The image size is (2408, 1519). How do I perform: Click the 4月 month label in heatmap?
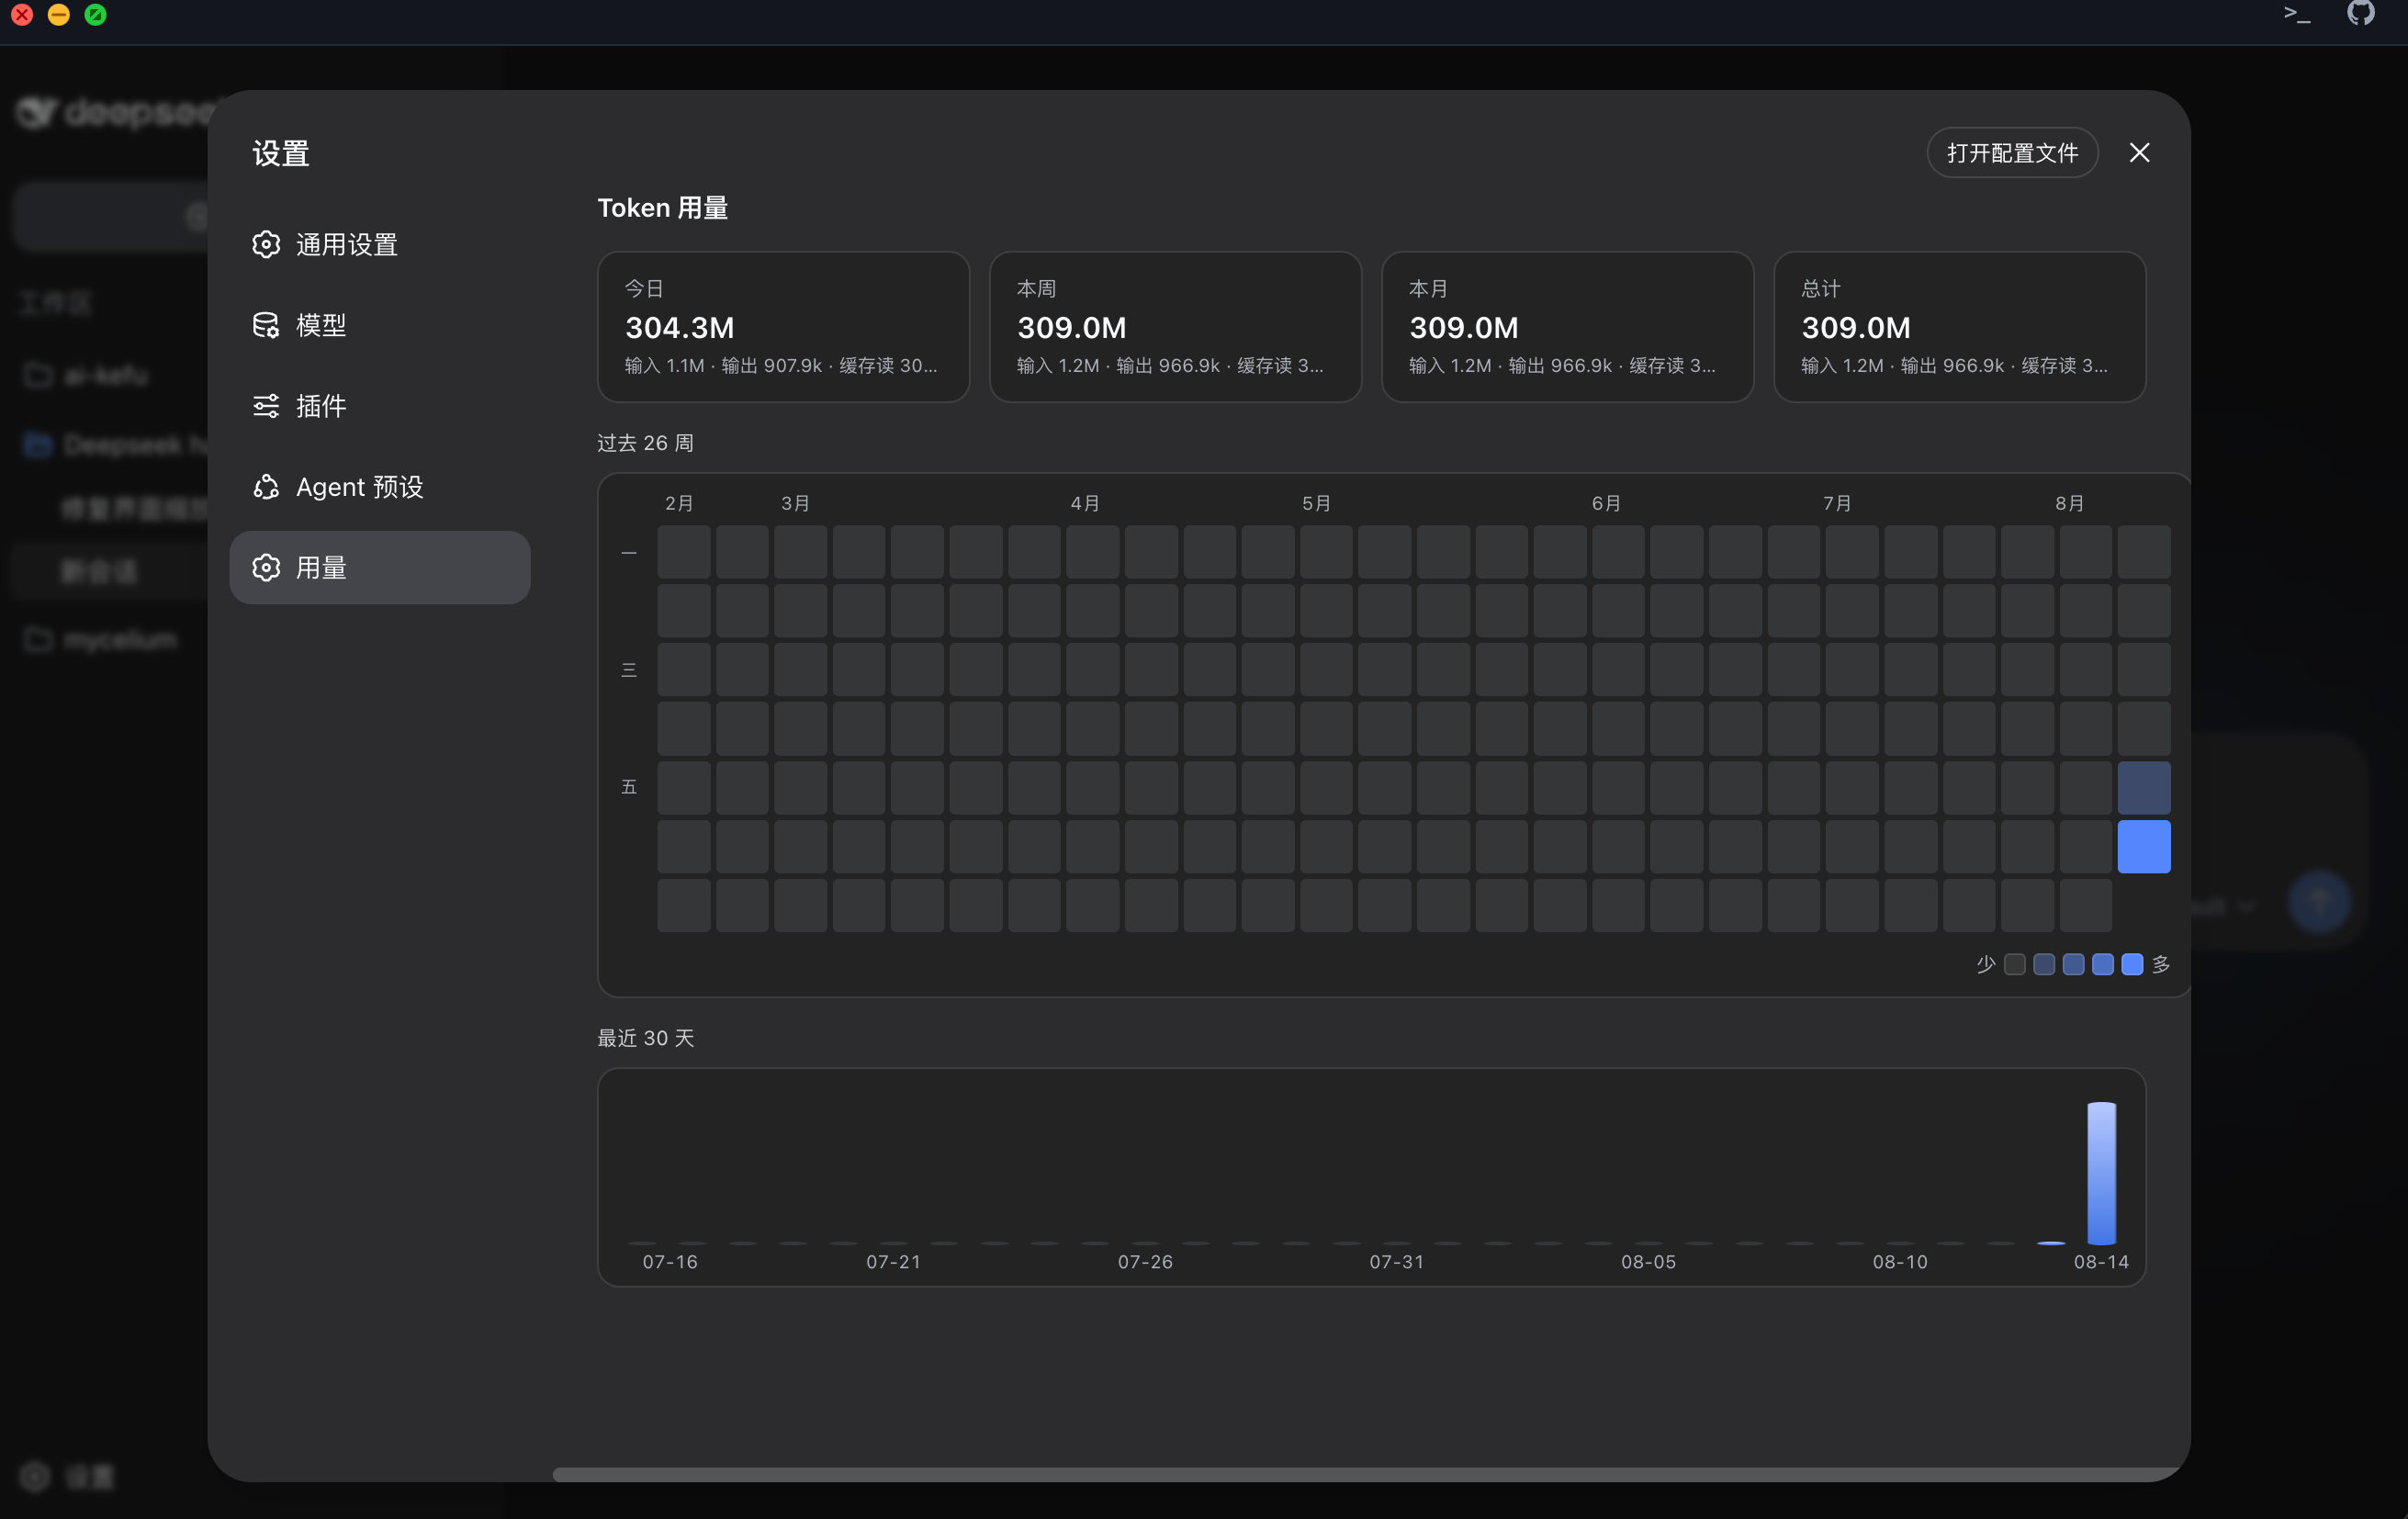tap(1085, 503)
